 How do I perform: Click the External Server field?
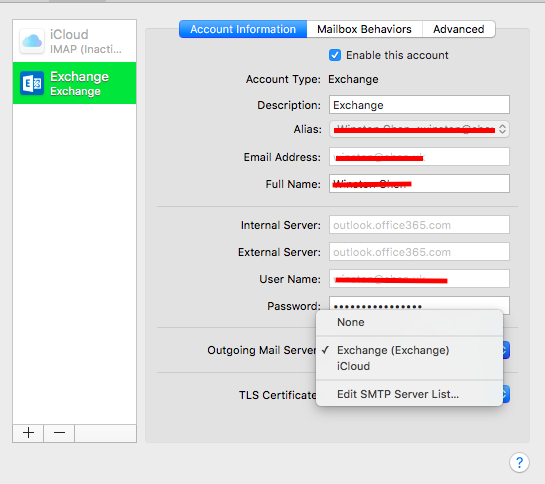419,252
